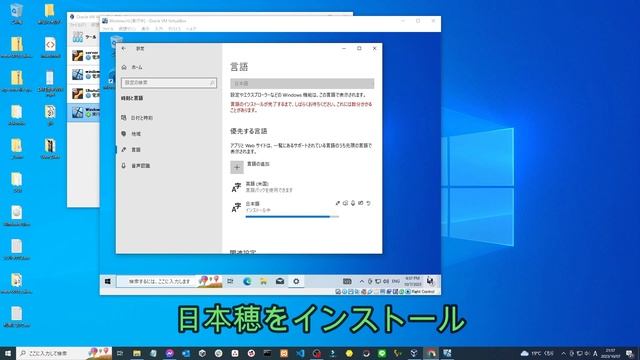Select the Ubuntu VM in the VirtualBox Manager
The width and height of the screenshot is (640, 360).
(x=84, y=93)
